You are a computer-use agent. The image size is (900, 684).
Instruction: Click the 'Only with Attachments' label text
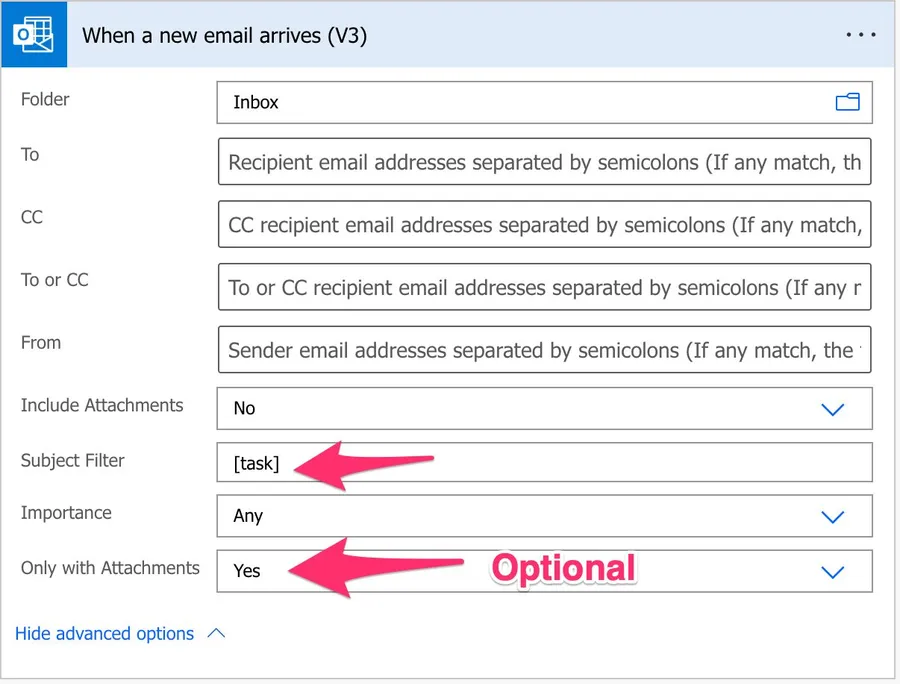click(x=110, y=568)
